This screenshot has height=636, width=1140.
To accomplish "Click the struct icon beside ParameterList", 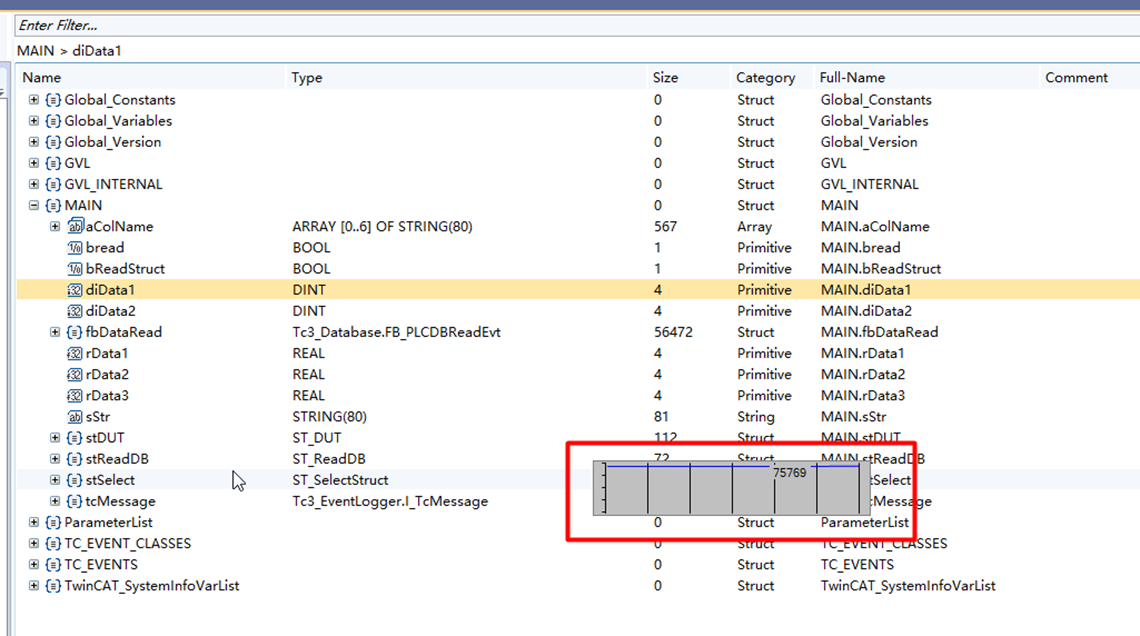I will [x=53, y=522].
